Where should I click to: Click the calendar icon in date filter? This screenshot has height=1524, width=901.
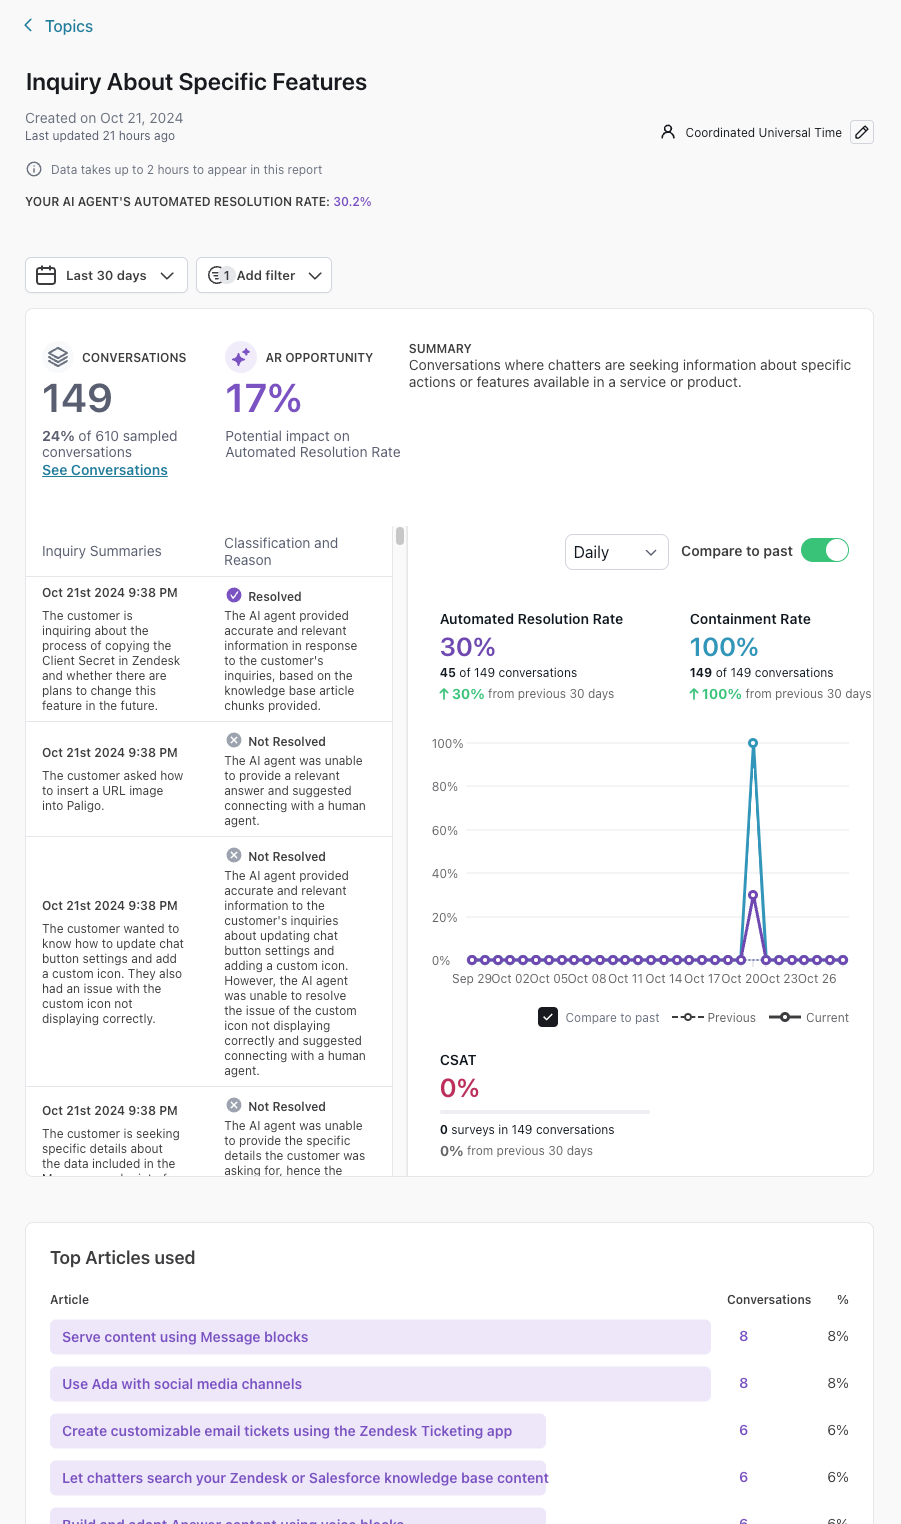tap(46, 275)
